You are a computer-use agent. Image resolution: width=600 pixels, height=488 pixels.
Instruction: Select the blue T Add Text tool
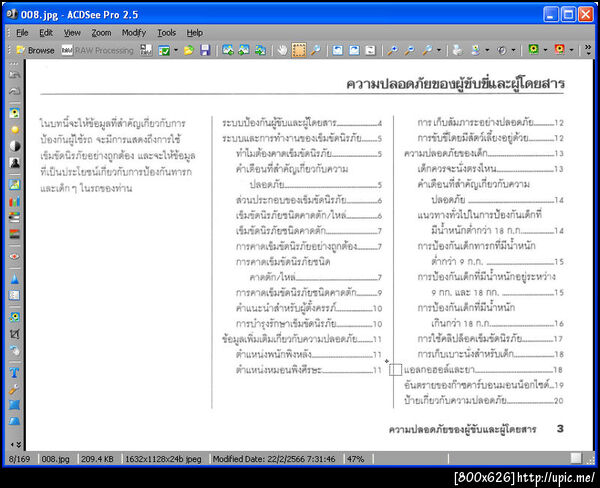tap(15, 372)
